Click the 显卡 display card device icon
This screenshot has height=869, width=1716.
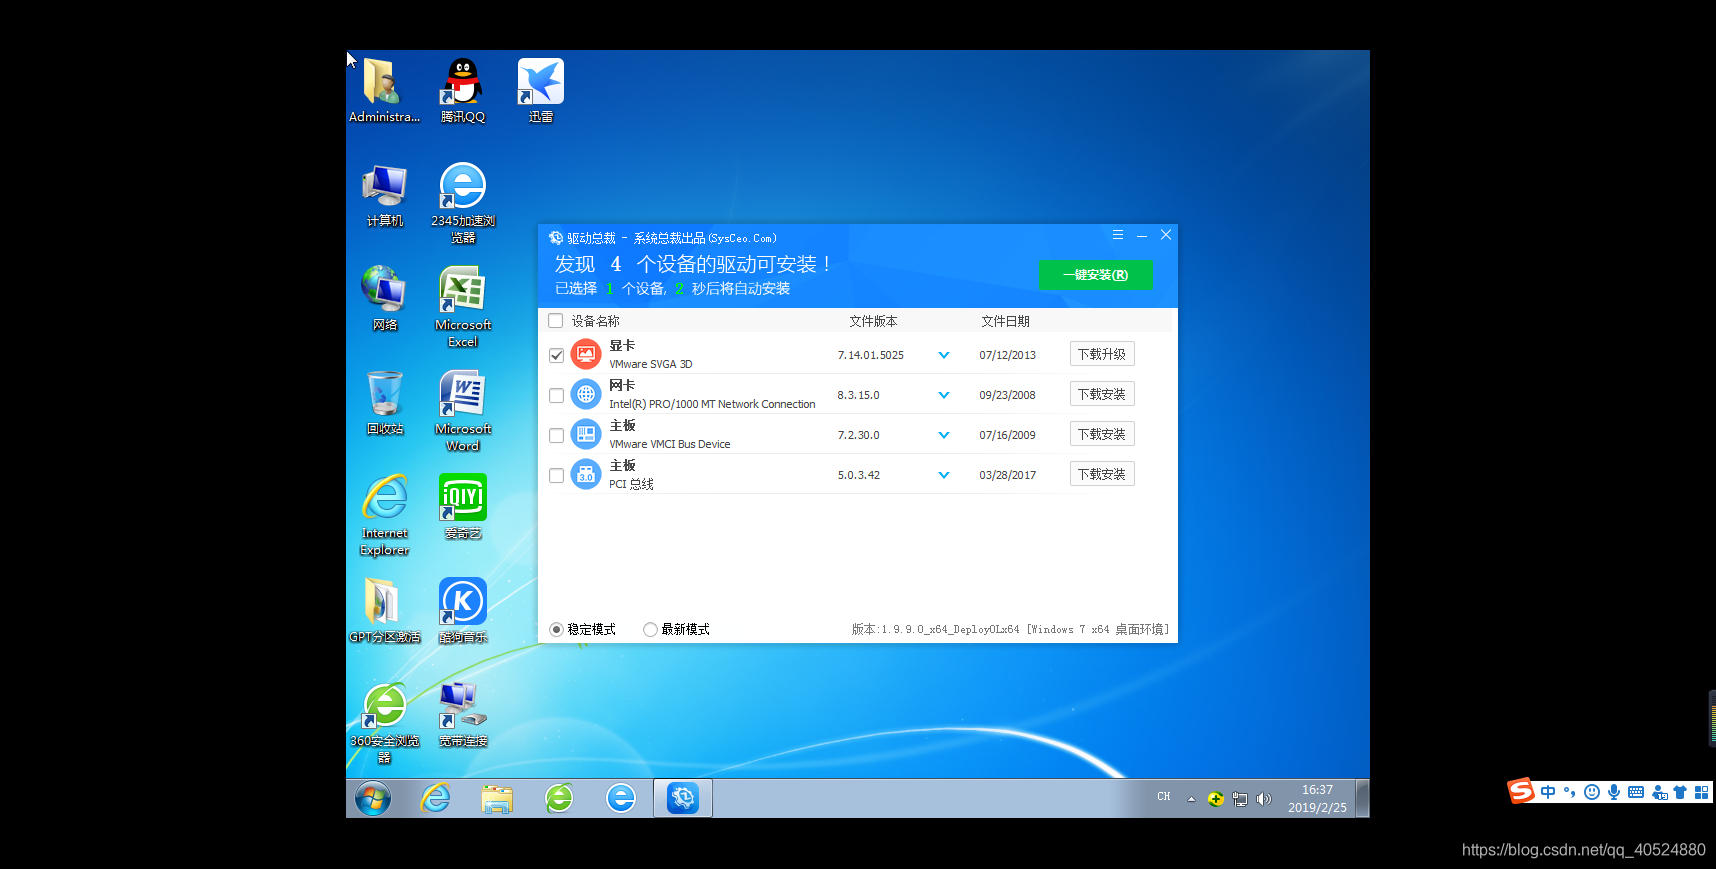point(586,354)
